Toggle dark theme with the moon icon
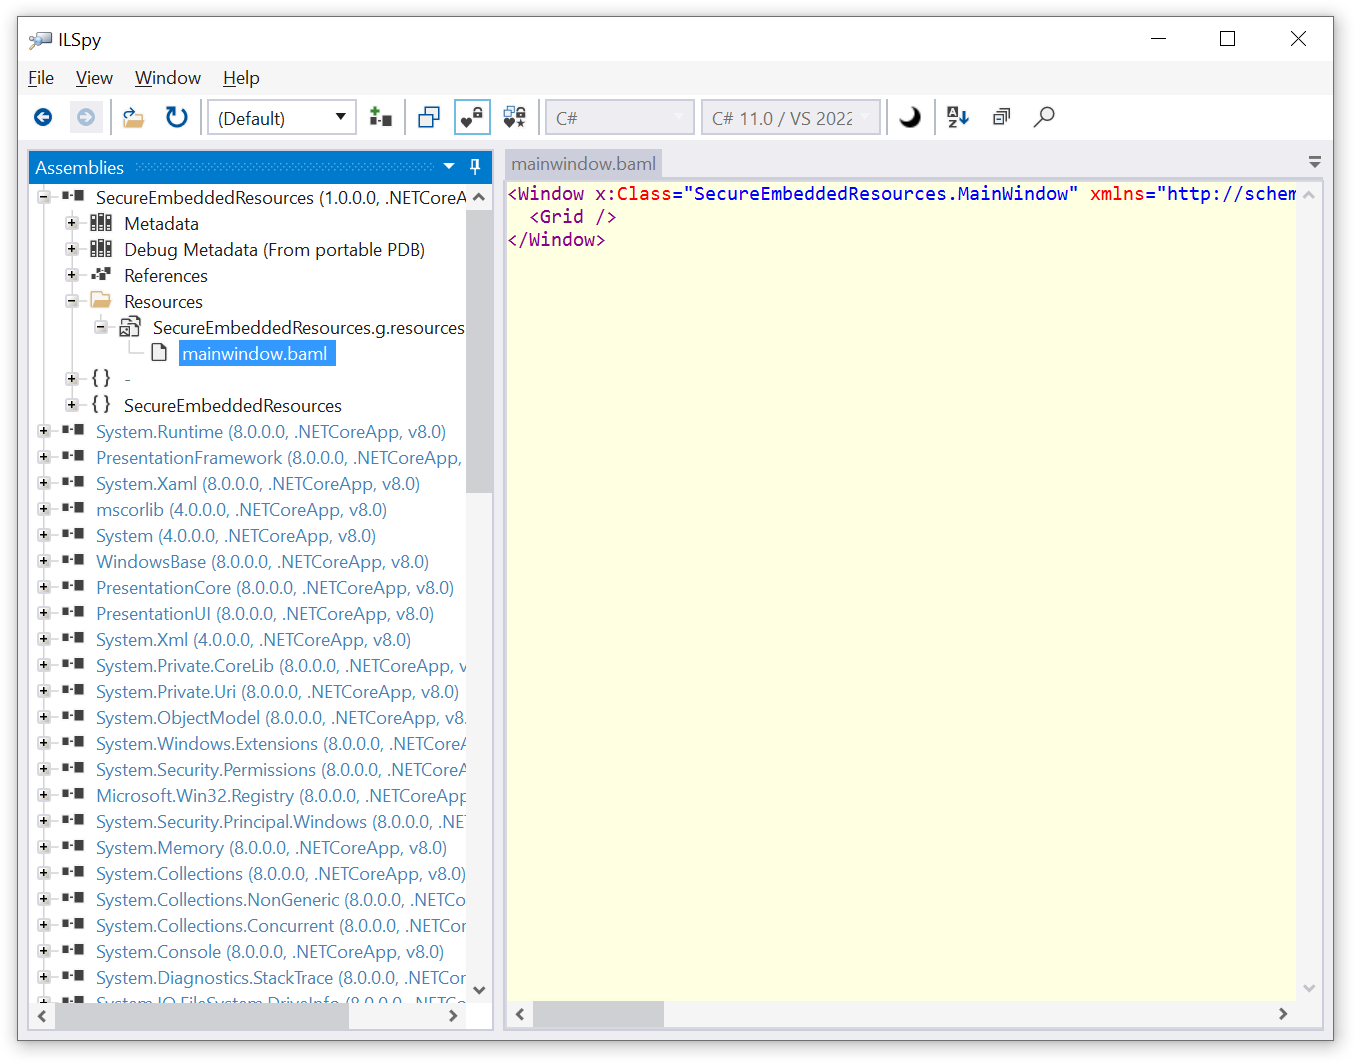Screen dimensions: 1355x1063 click(x=909, y=117)
